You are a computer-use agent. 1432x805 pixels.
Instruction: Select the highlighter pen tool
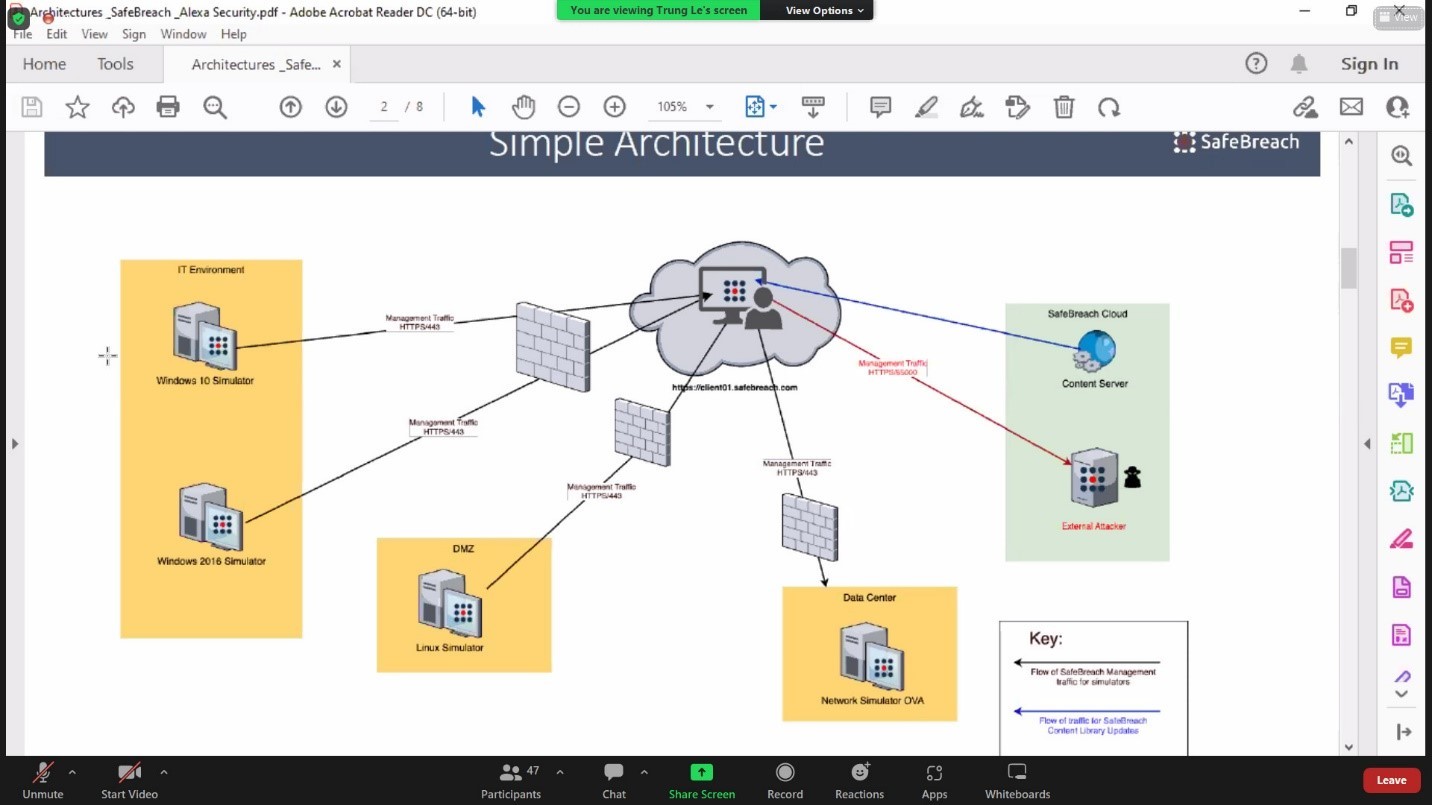[926, 107]
